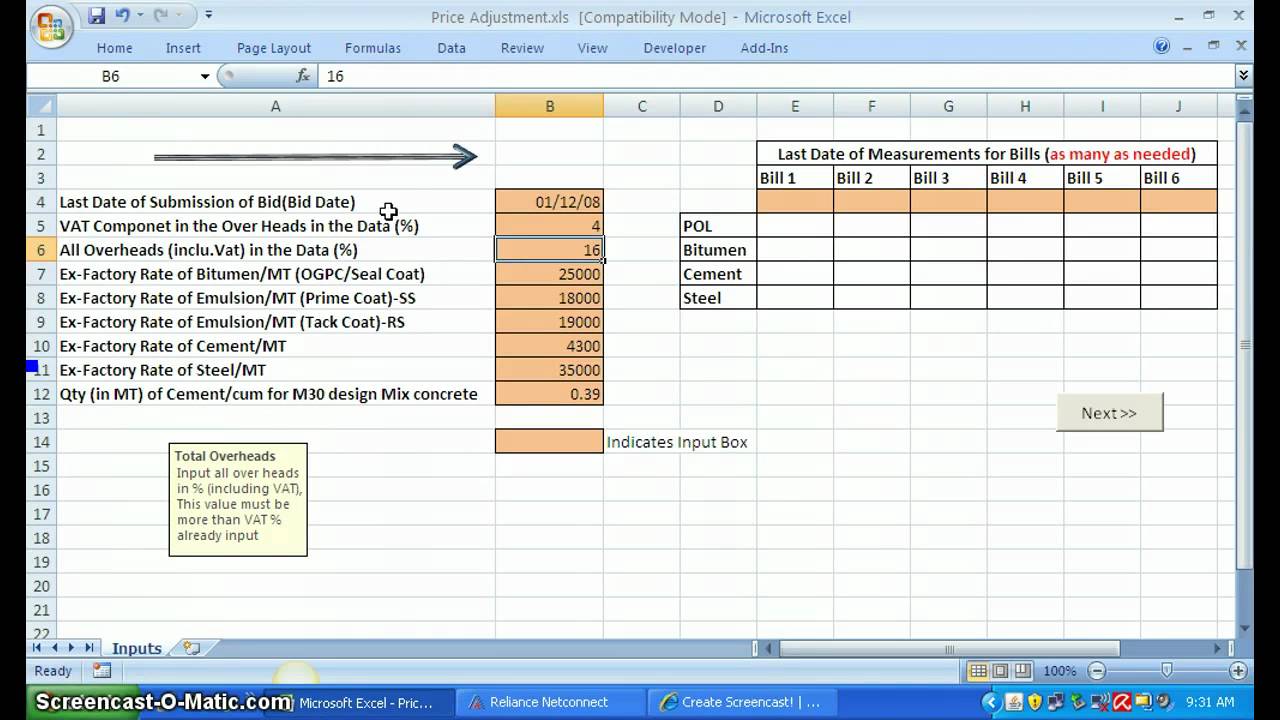Click the Insert Function fx icon
This screenshot has width=1280, height=720.
coord(303,76)
